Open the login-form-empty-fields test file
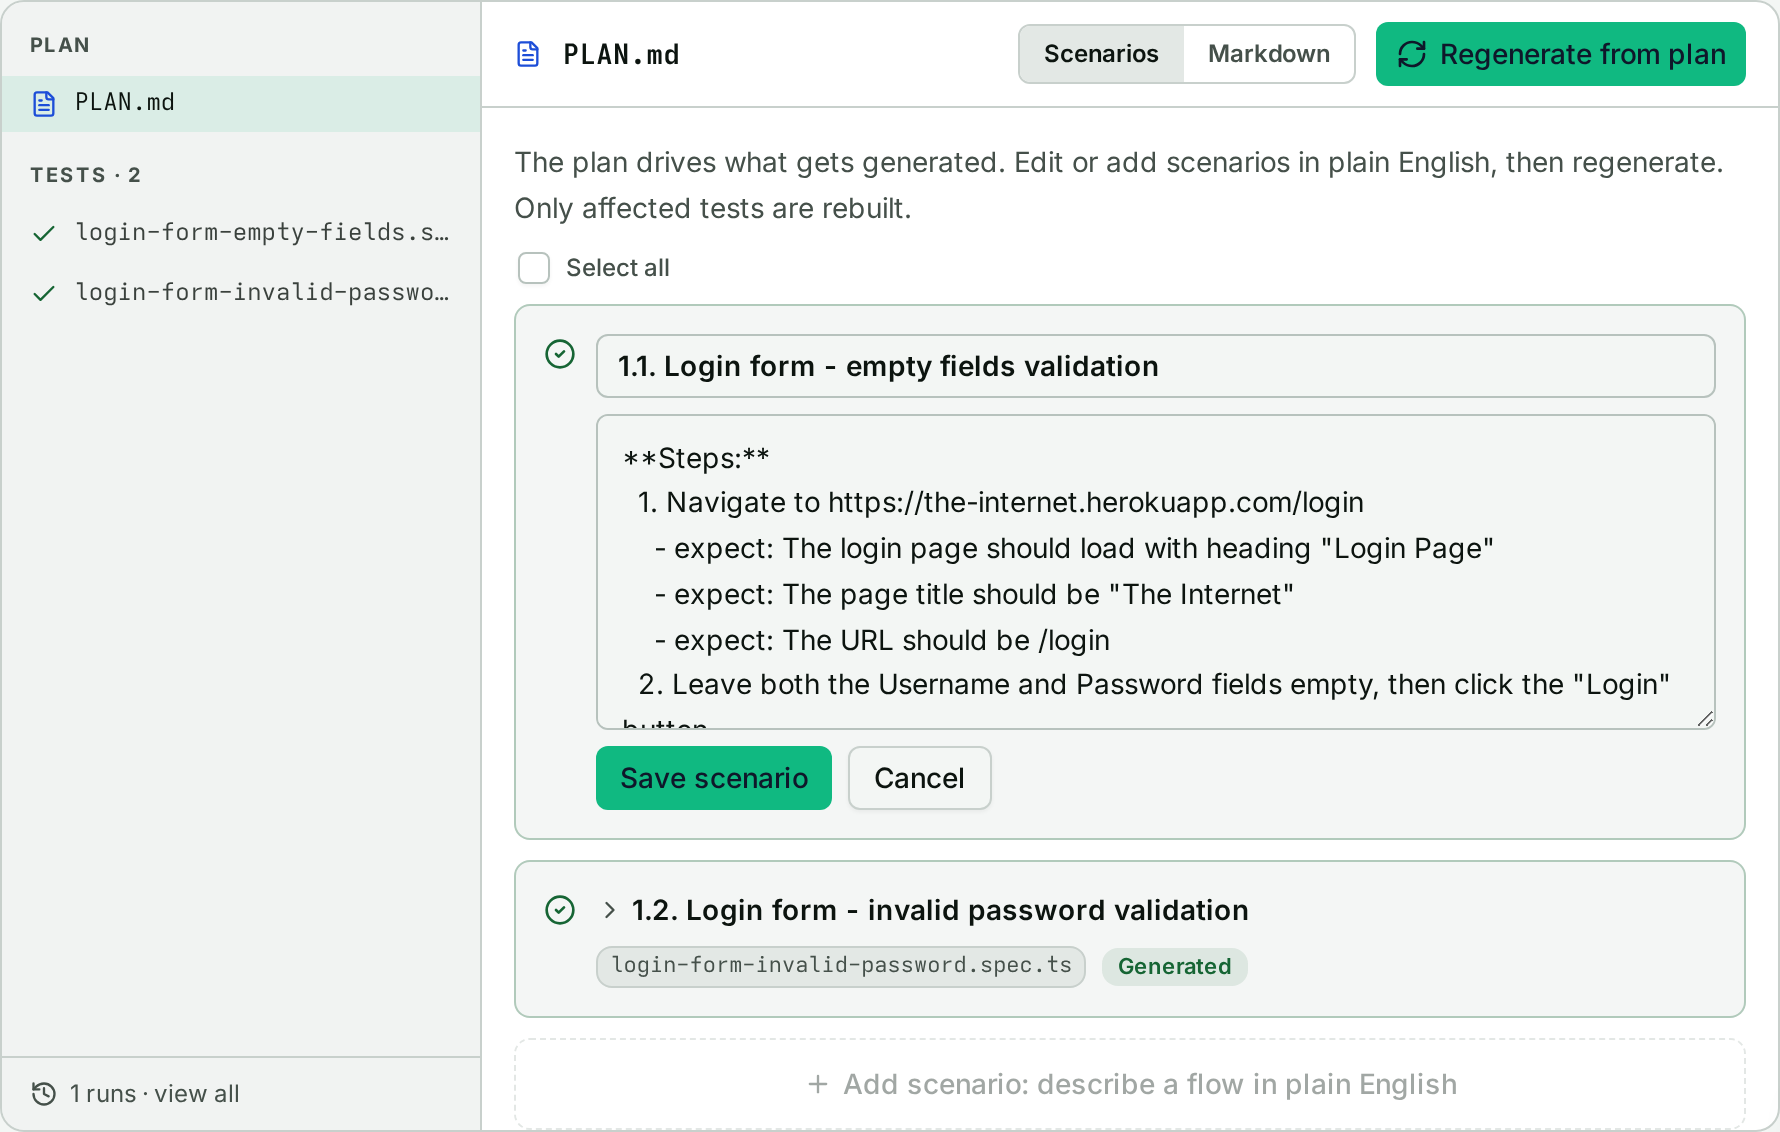This screenshot has width=1780, height=1132. point(241,233)
